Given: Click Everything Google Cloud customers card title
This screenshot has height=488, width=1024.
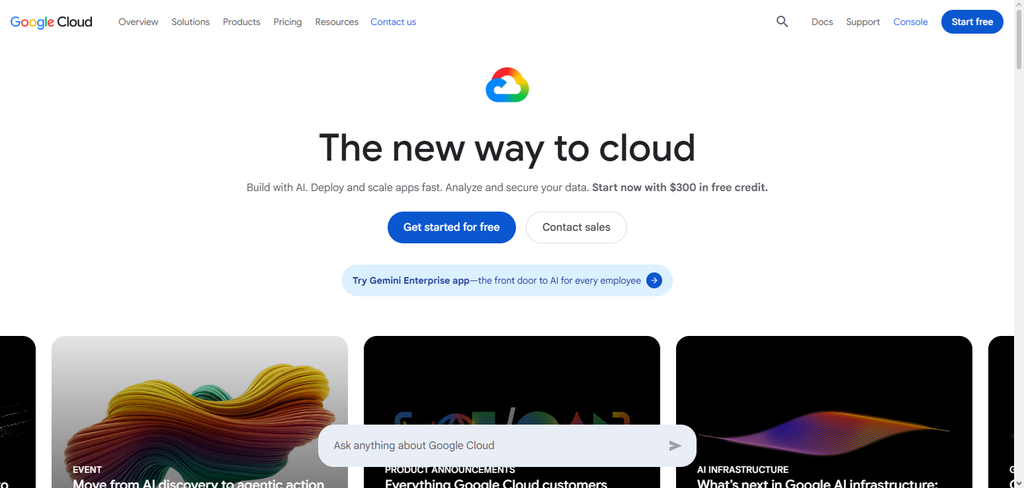Looking at the screenshot, I should click(496, 483).
